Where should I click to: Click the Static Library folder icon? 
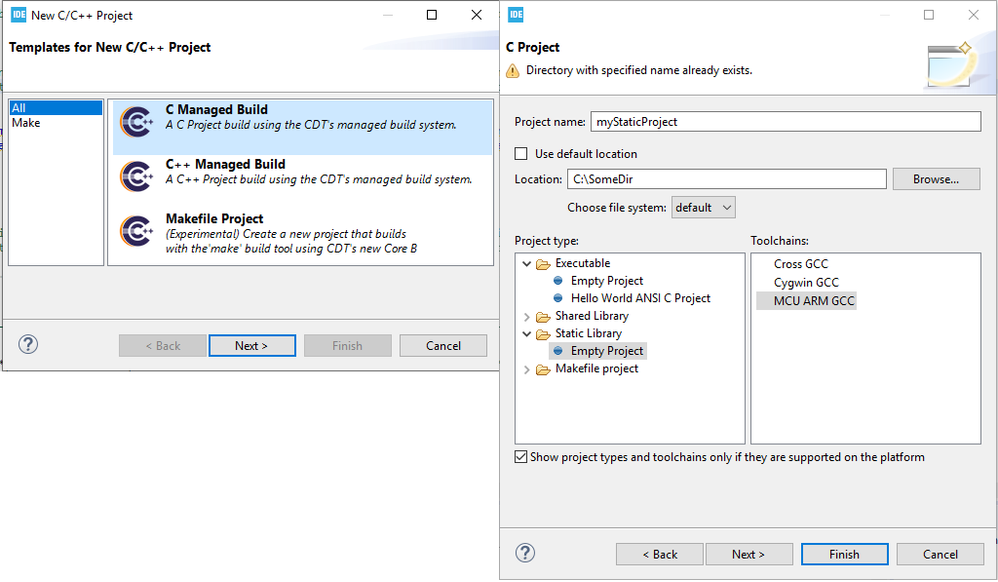(x=543, y=334)
